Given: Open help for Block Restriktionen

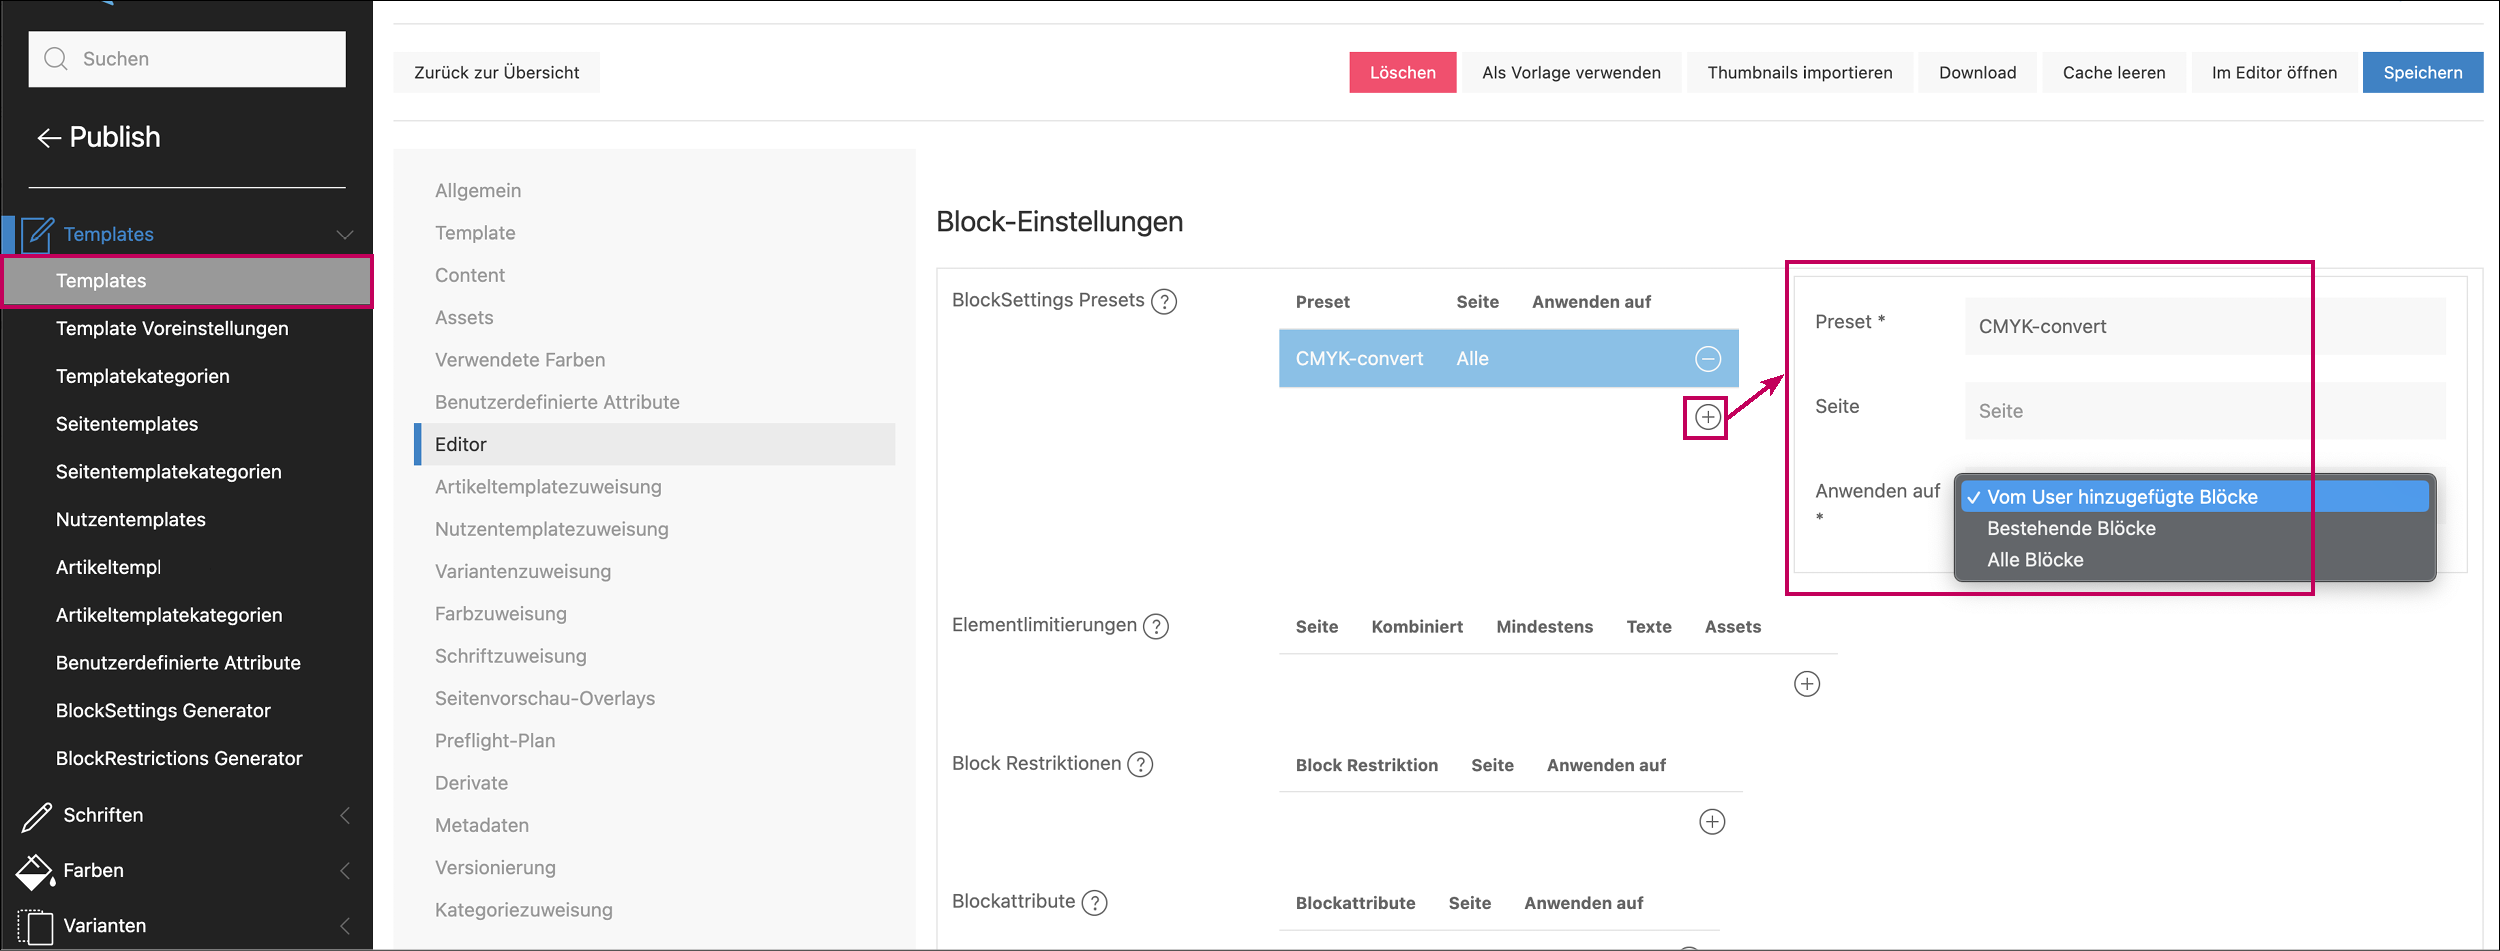Looking at the screenshot, I should tap(1140, 764).
